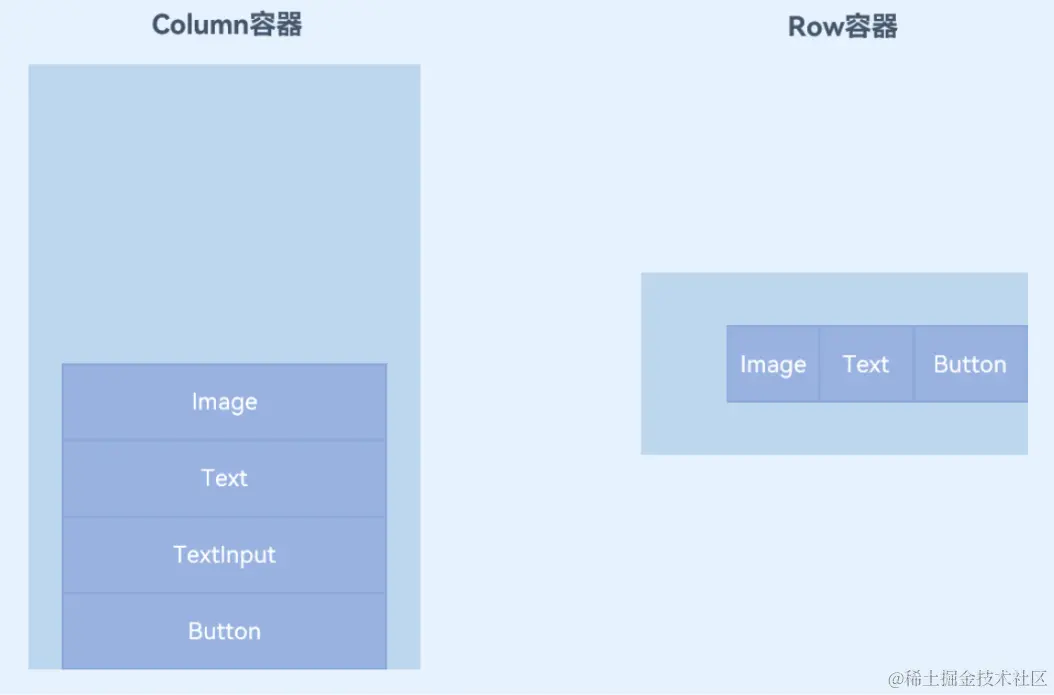This screenshot has height=695, width=1054.
Task: Open the 稀土掘金技术社区 watermark
Action: coord(967,678)
